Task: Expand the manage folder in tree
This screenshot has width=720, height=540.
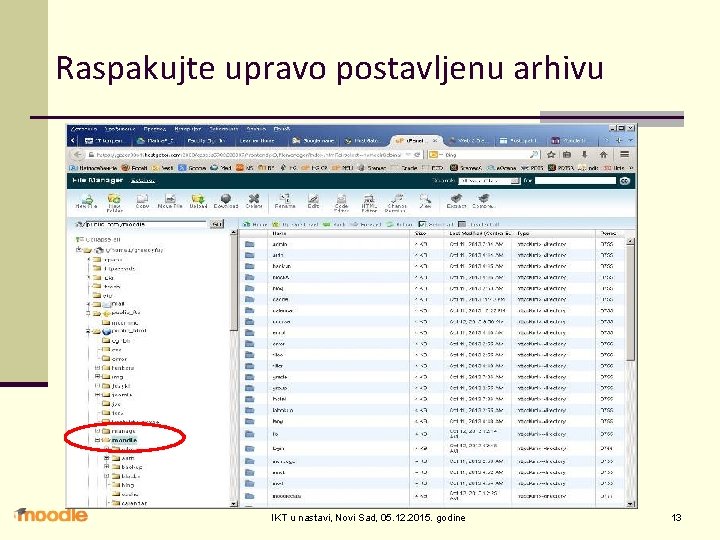Action: 97,431
